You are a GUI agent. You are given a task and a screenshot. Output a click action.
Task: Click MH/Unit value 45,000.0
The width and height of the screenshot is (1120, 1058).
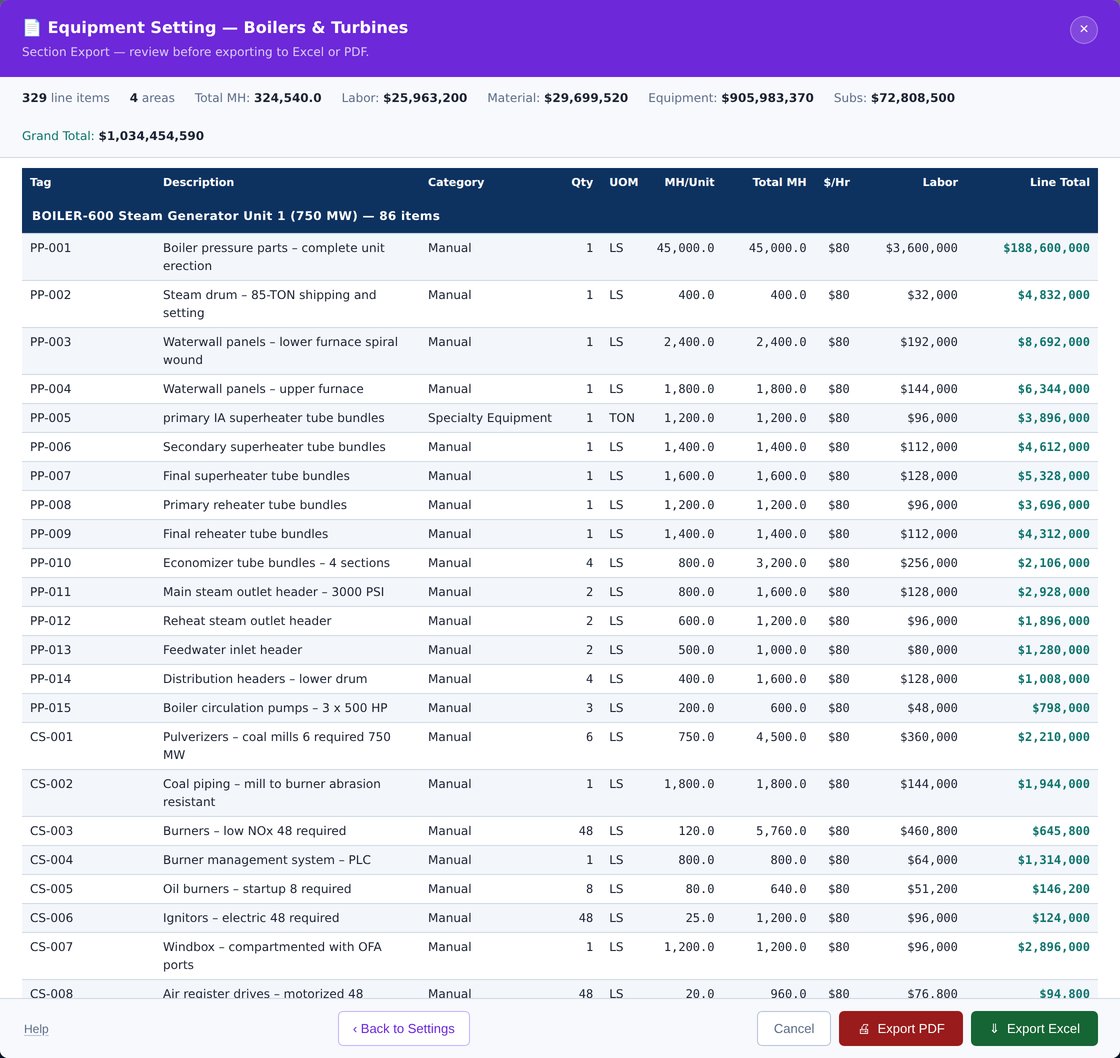tap(685, 248)
